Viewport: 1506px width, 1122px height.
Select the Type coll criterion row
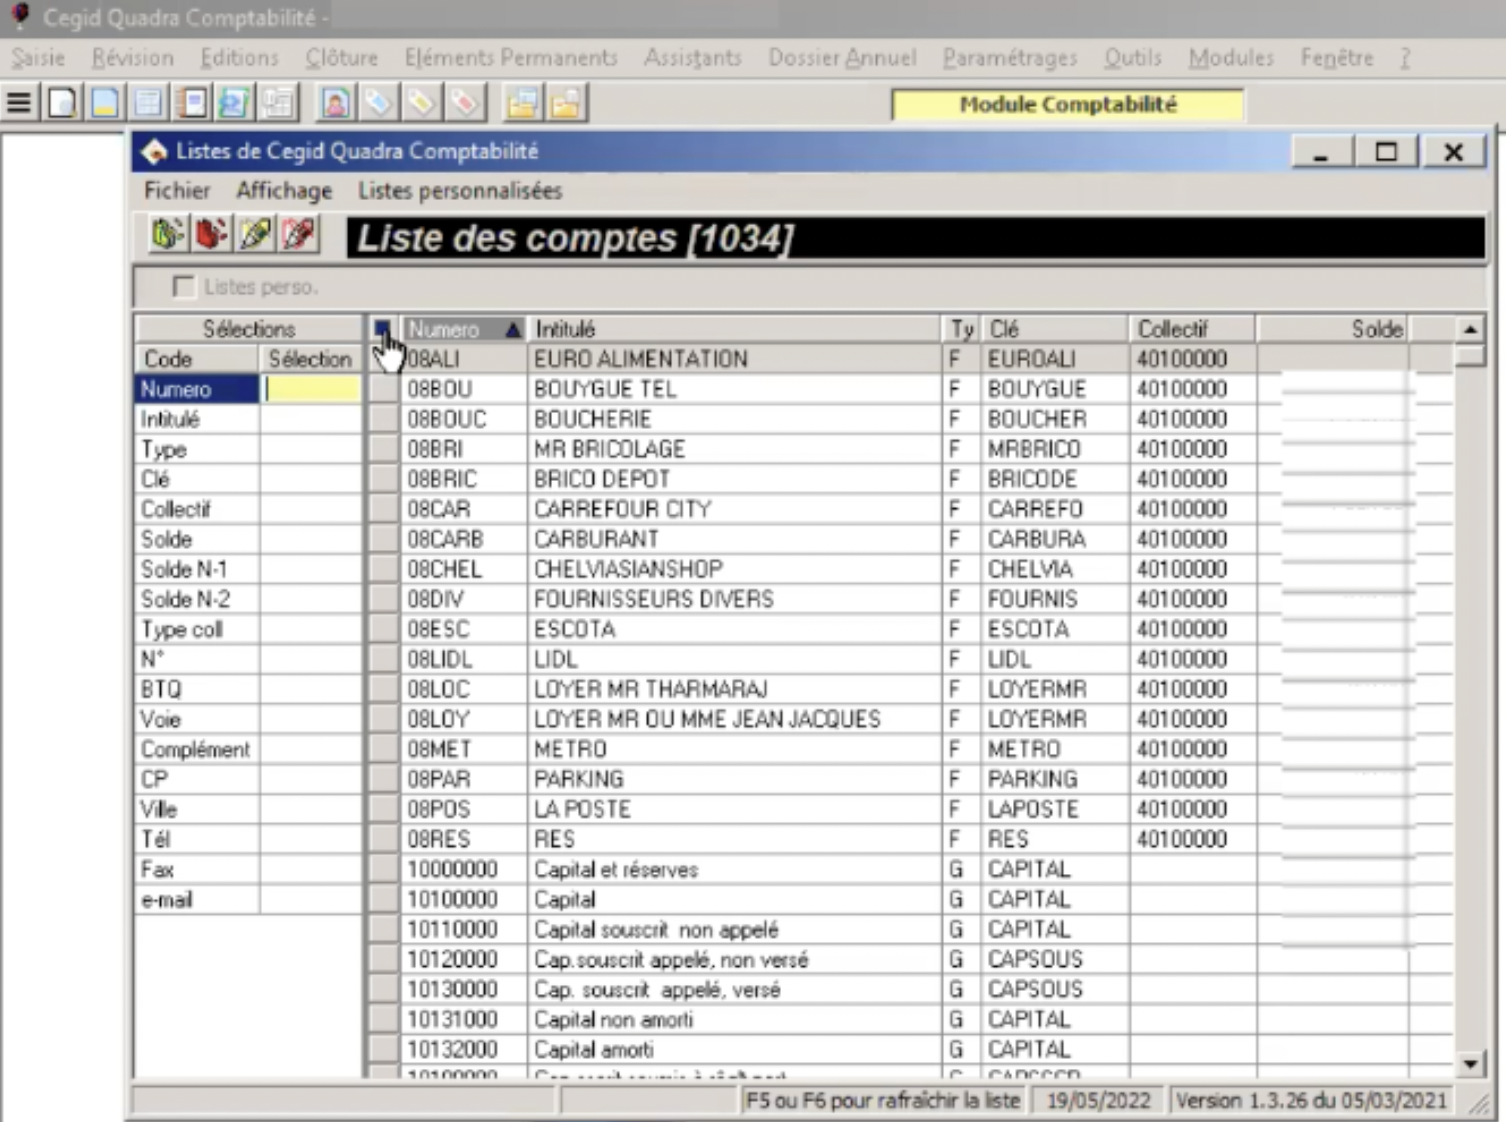(248, 629)
